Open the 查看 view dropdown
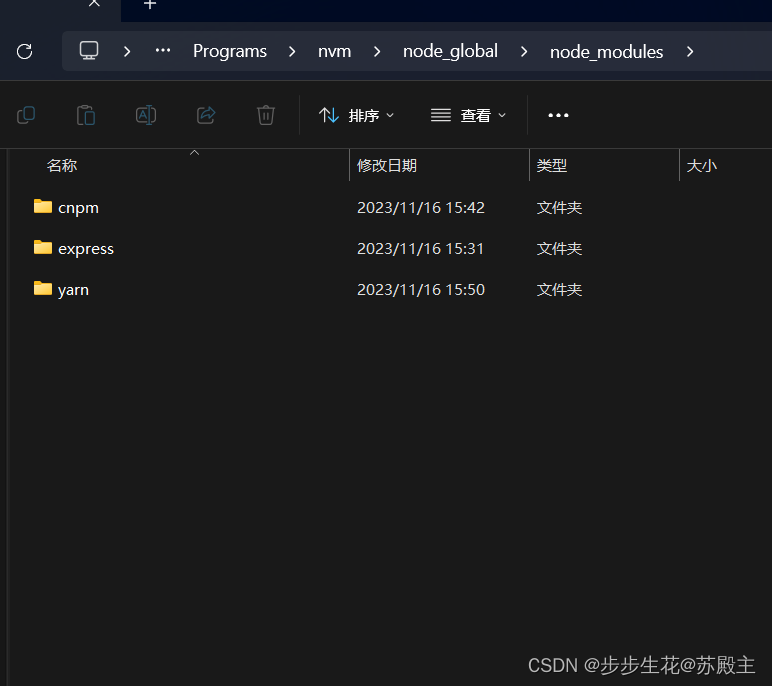 (468, 115)
